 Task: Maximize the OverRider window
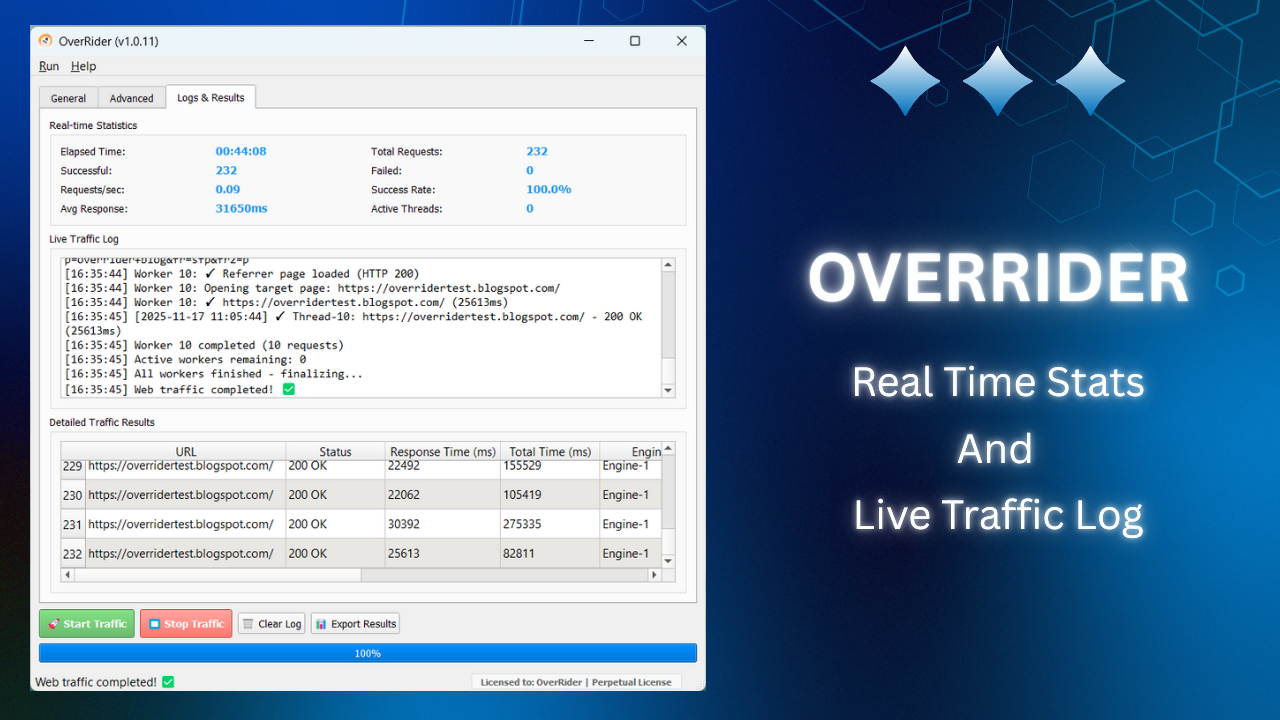[x=635, y=41]
